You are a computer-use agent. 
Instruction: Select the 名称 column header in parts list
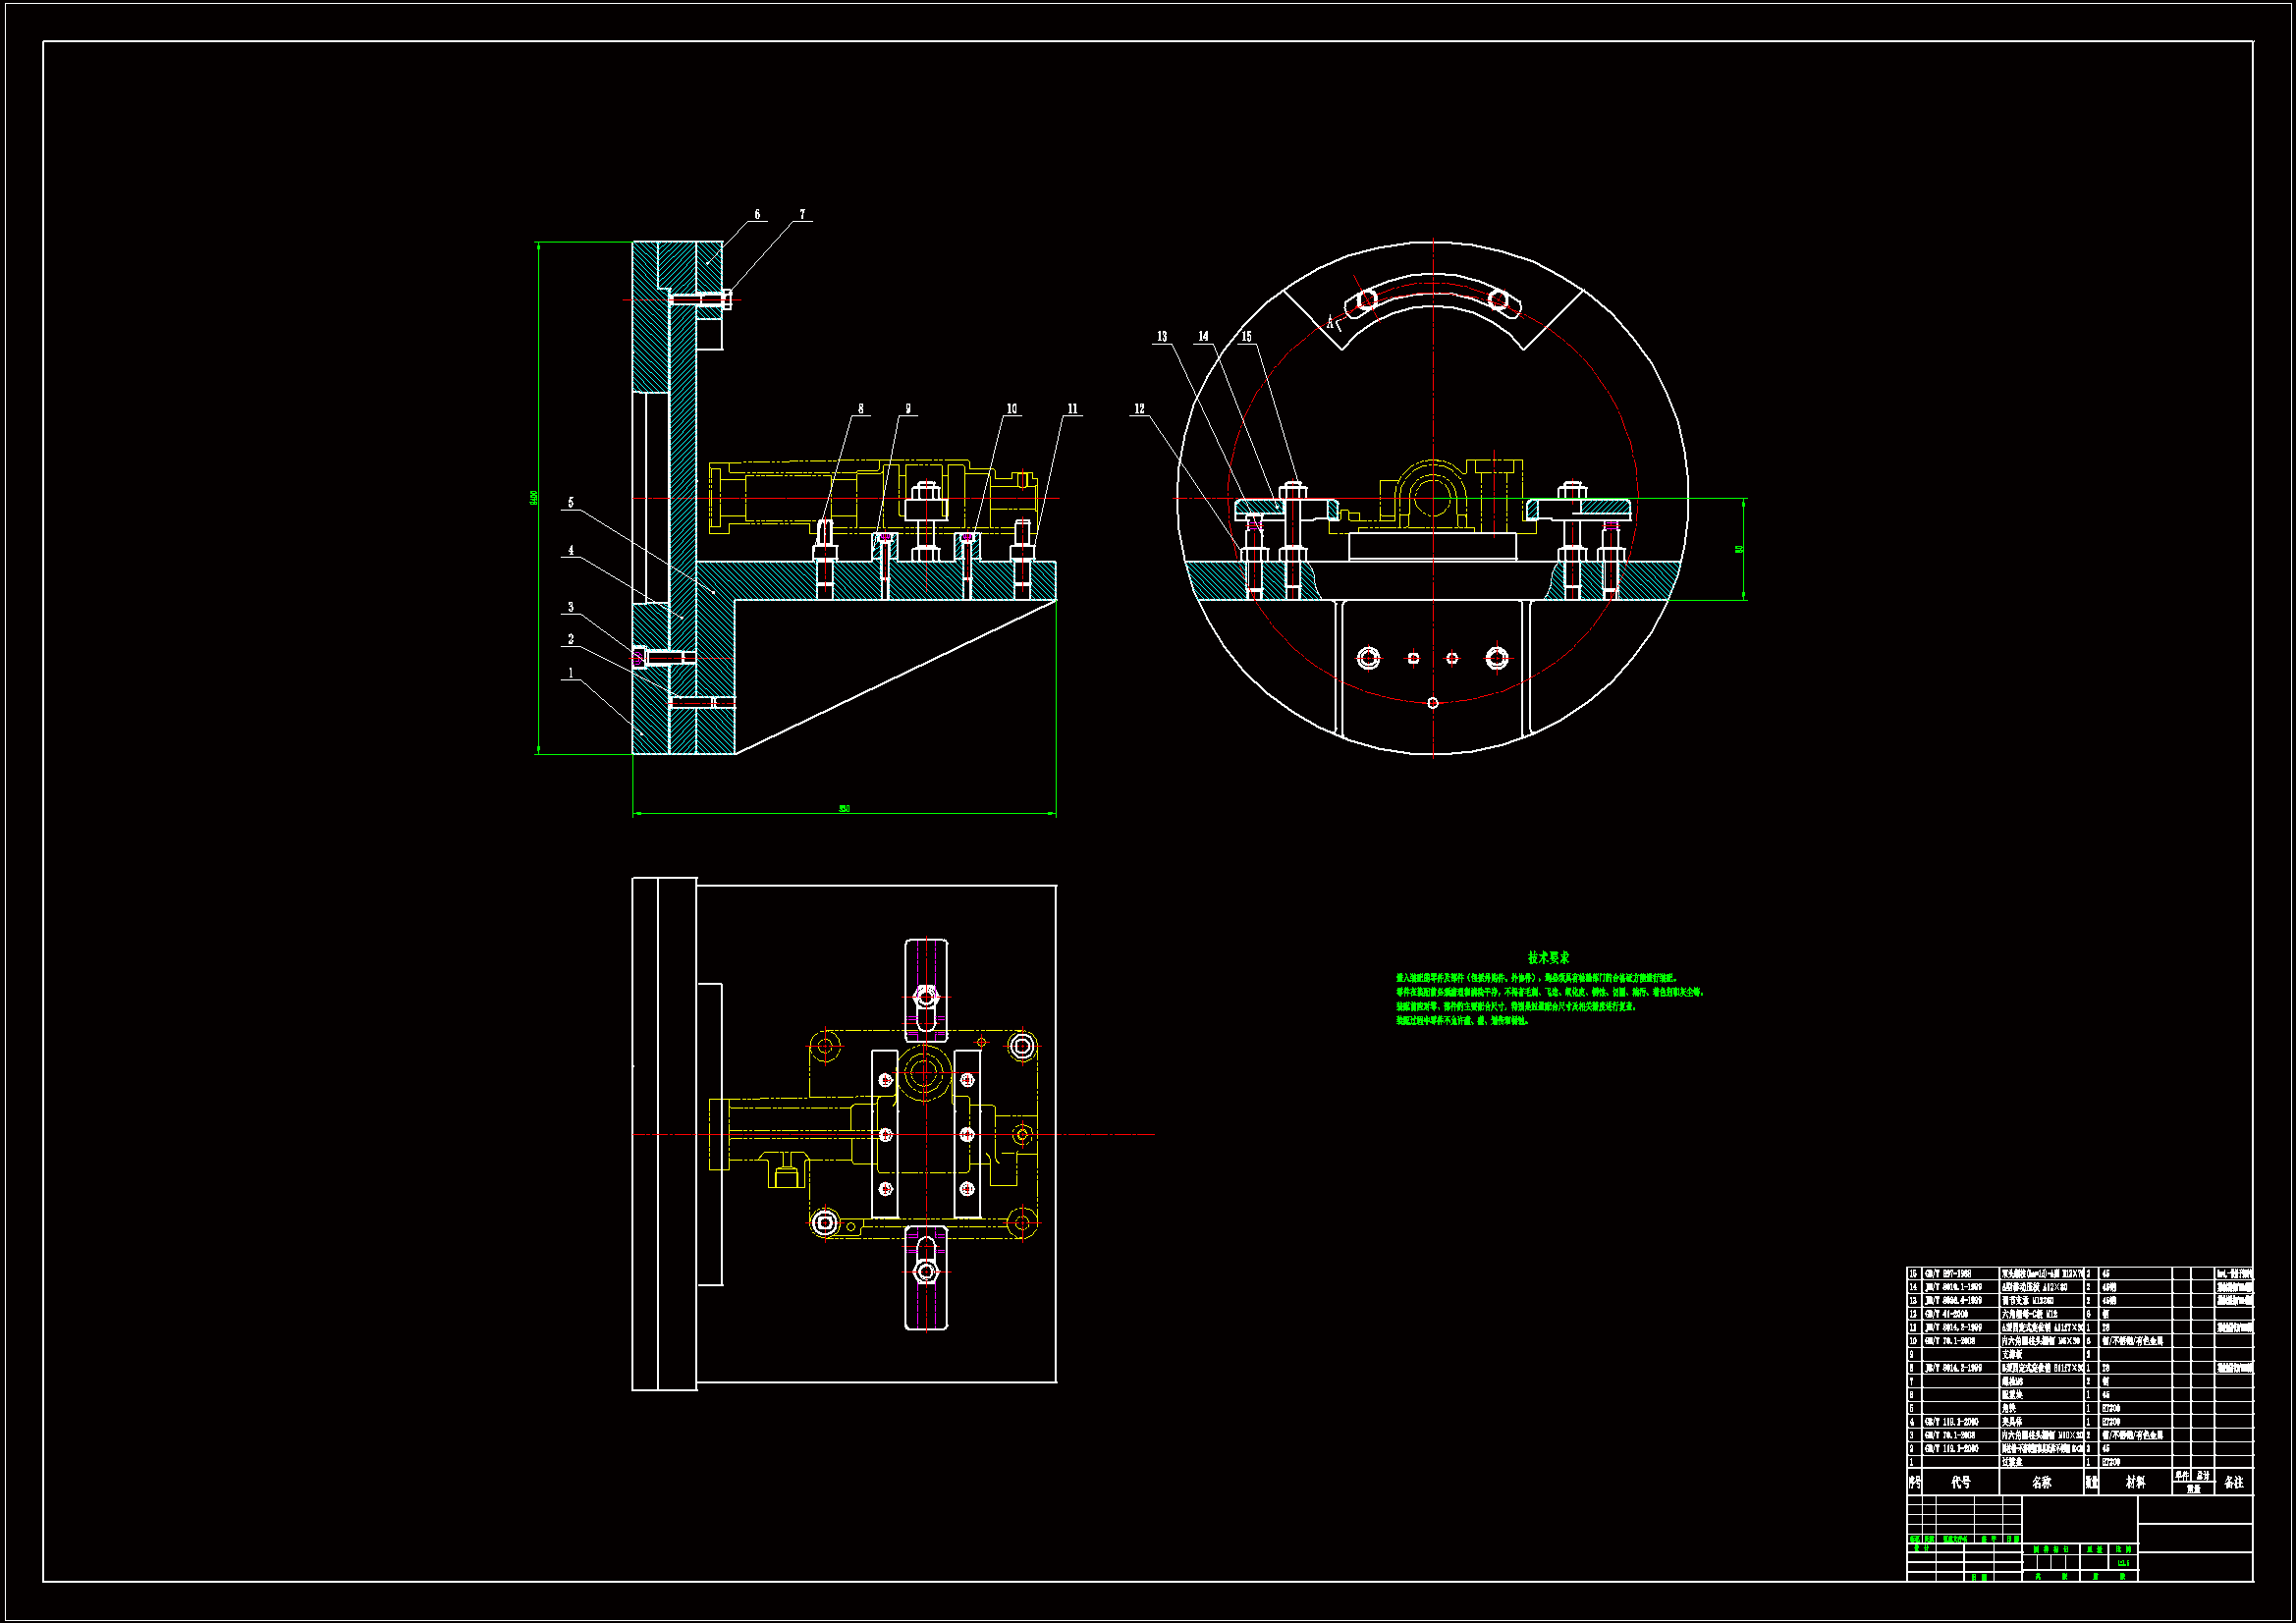pyautogui.click(x=2041, y=1482)
